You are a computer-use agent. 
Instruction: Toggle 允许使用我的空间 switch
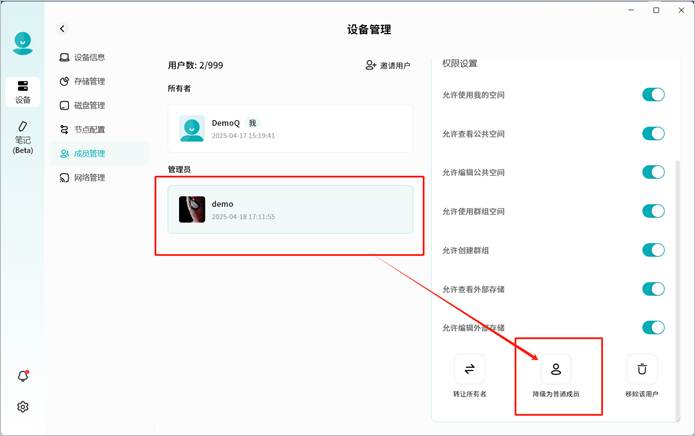click(x=653, y=95)
